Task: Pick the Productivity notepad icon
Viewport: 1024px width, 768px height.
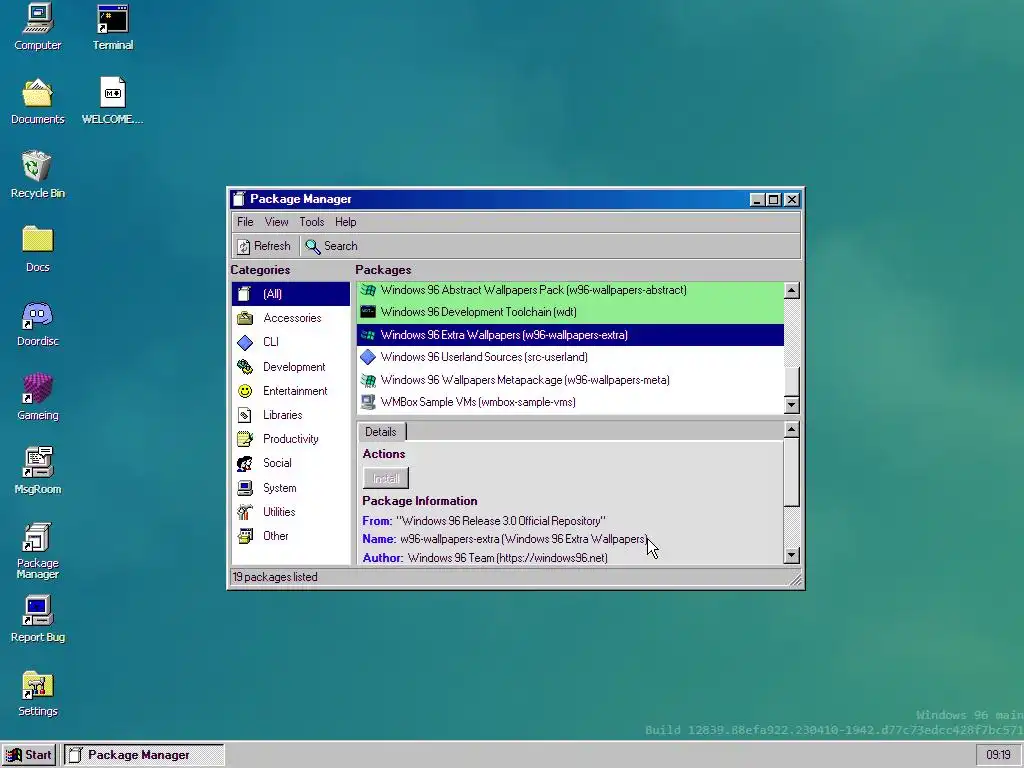Action: pos(245,439)
